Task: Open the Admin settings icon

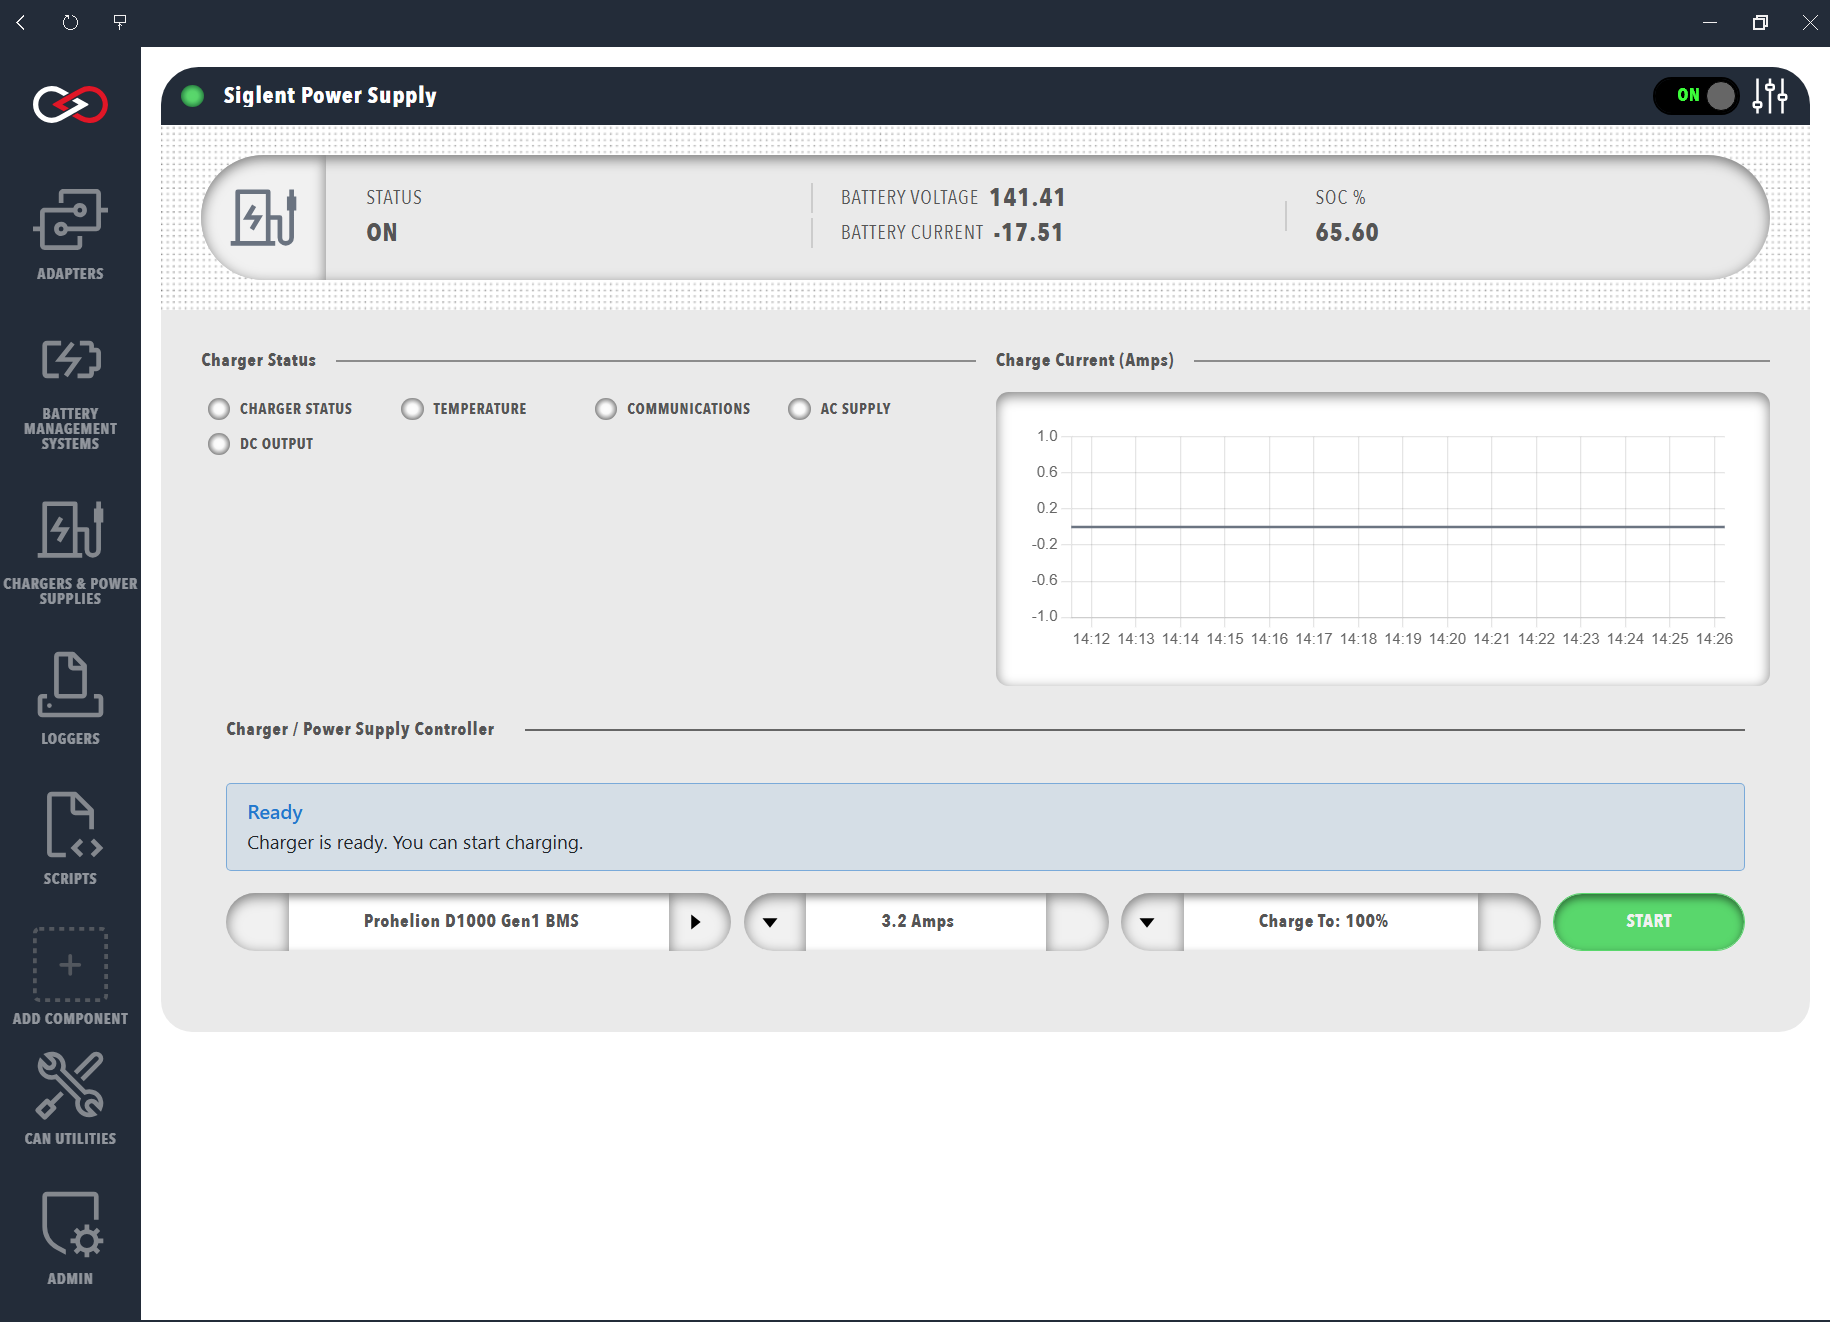Action: 70,1225
